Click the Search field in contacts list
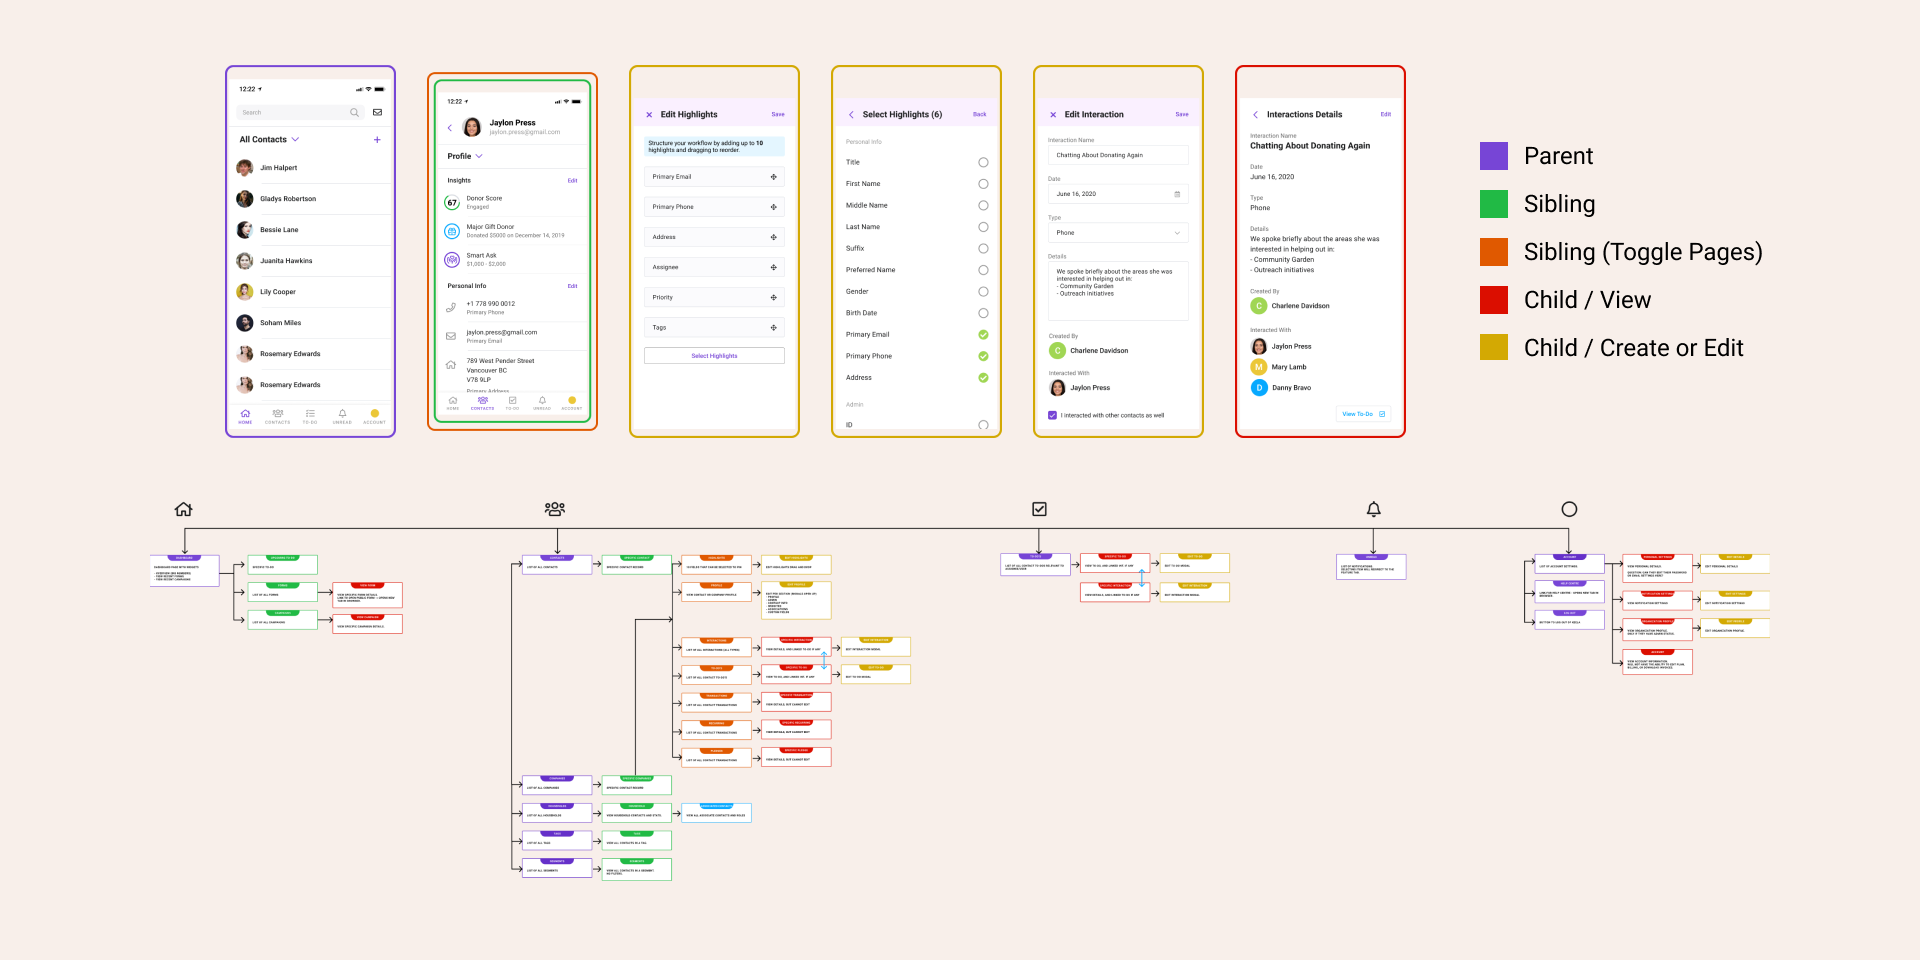The image size is (1920, 960). 300,113
